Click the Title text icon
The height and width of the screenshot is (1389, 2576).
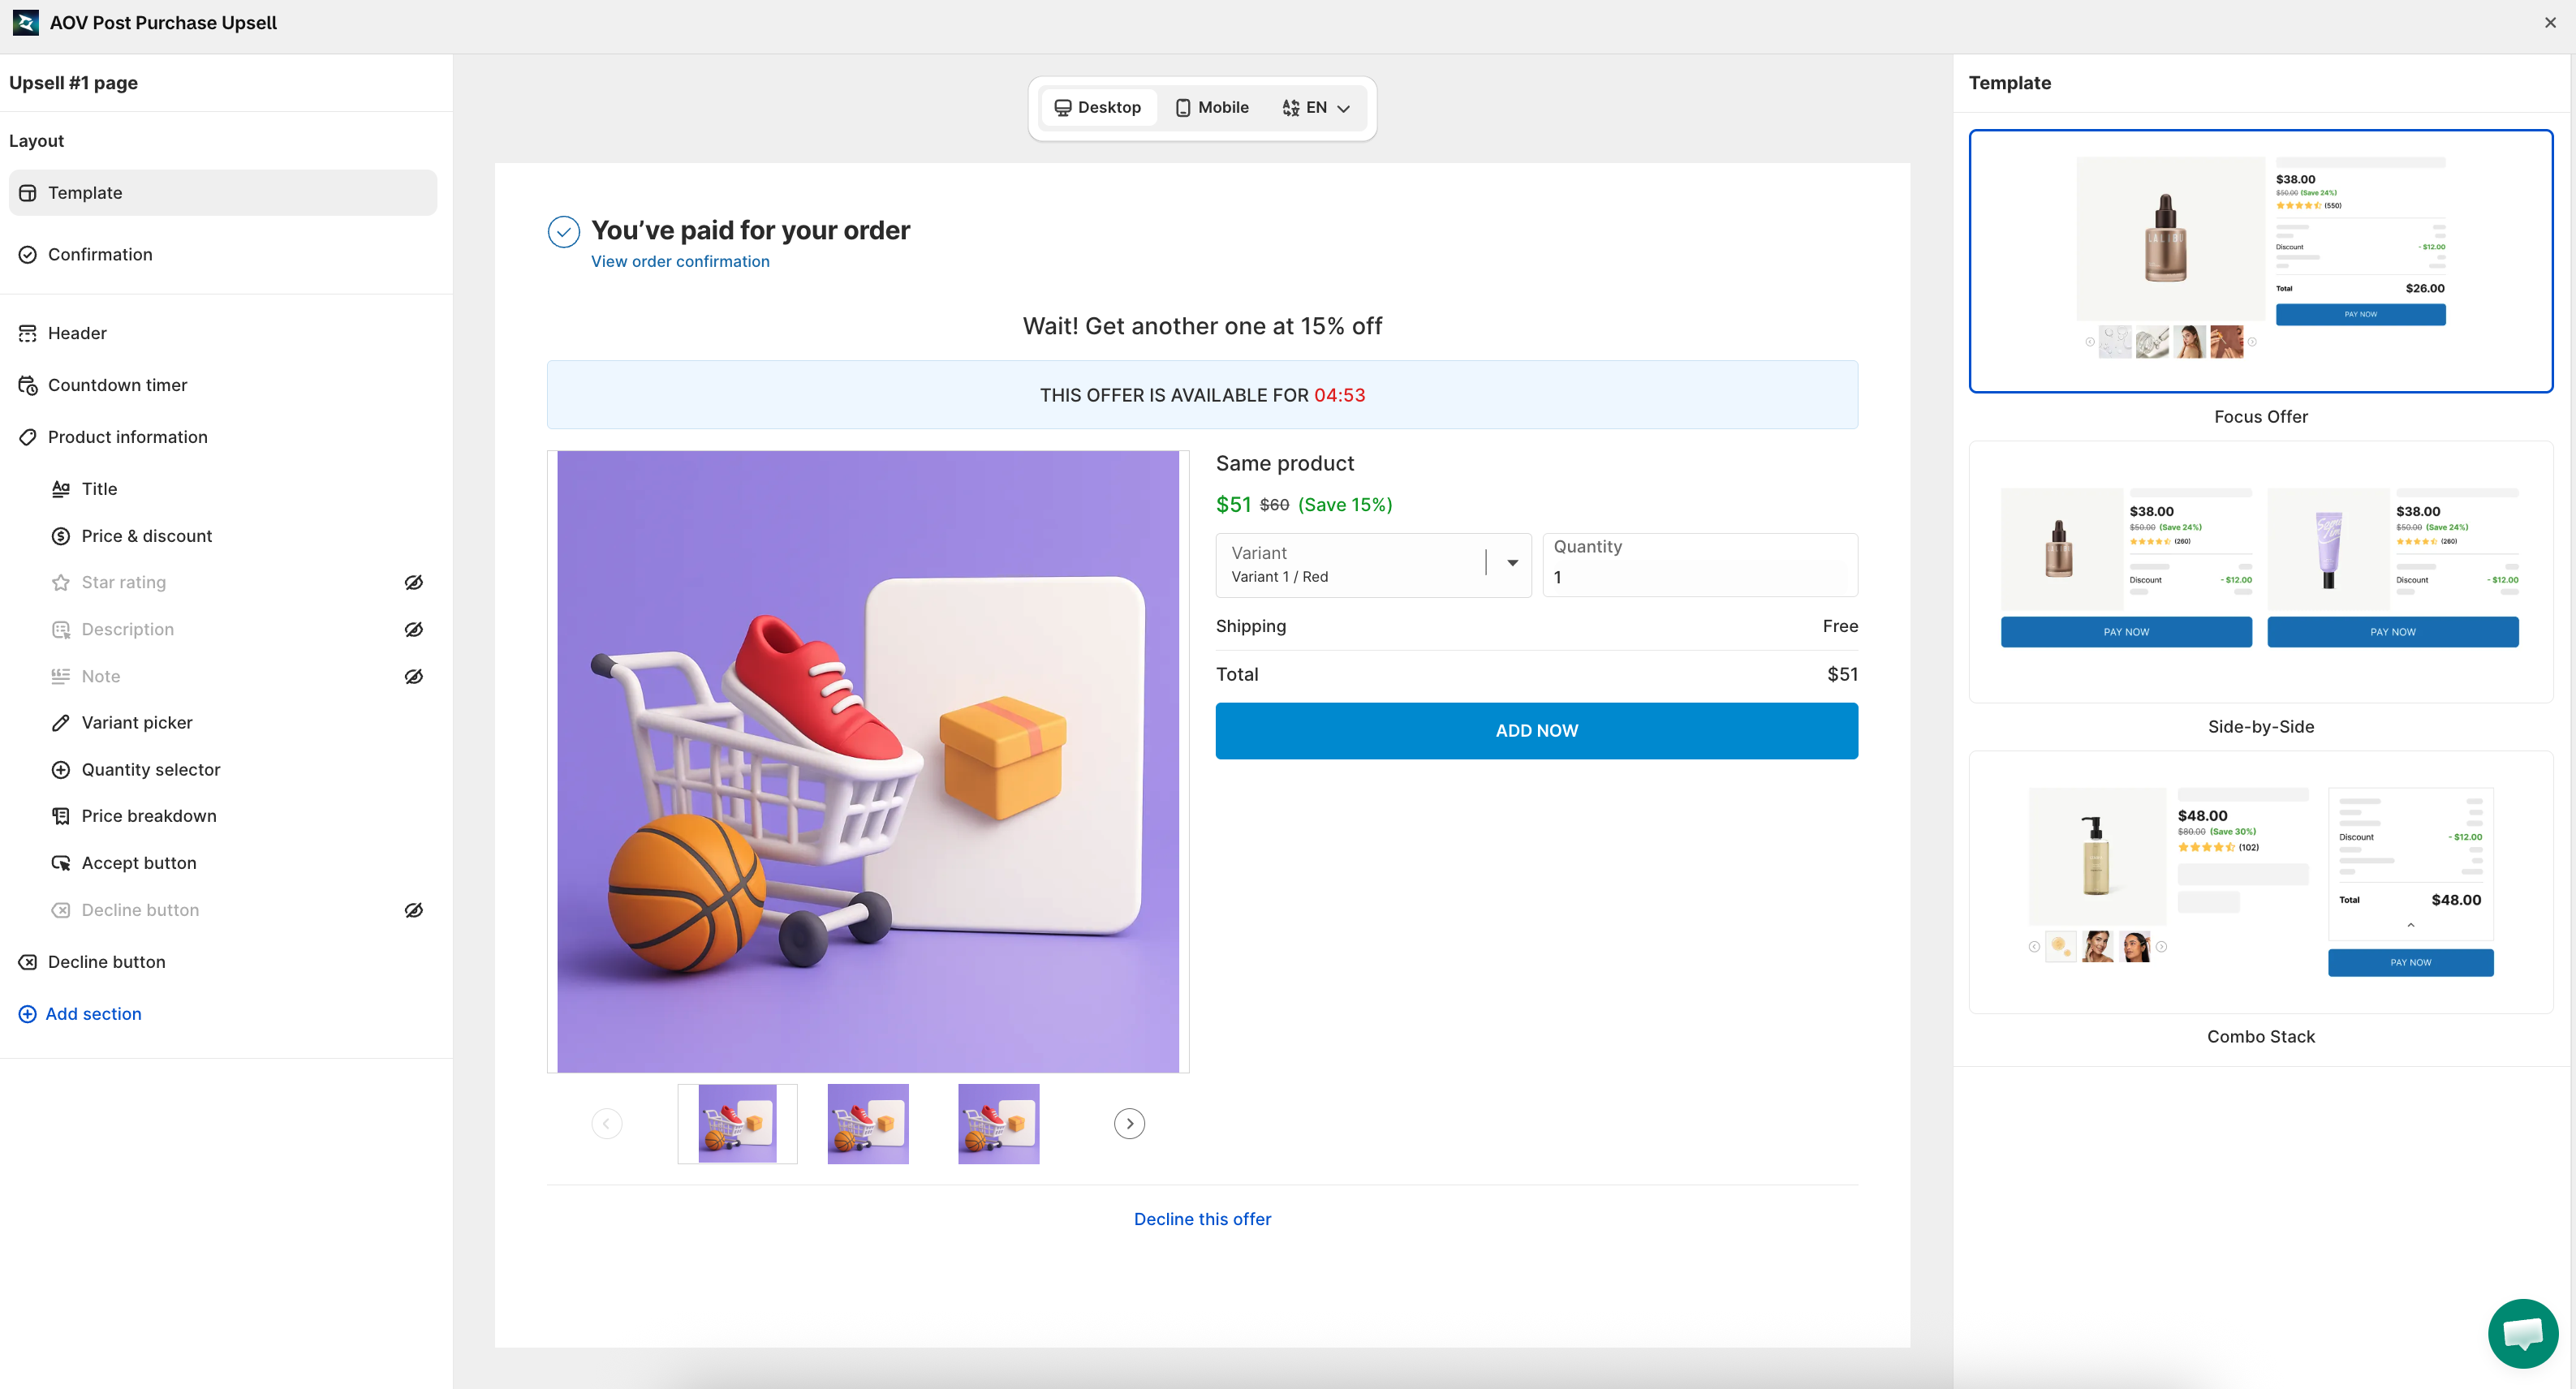pyautogui.click(x=61, y=489)
